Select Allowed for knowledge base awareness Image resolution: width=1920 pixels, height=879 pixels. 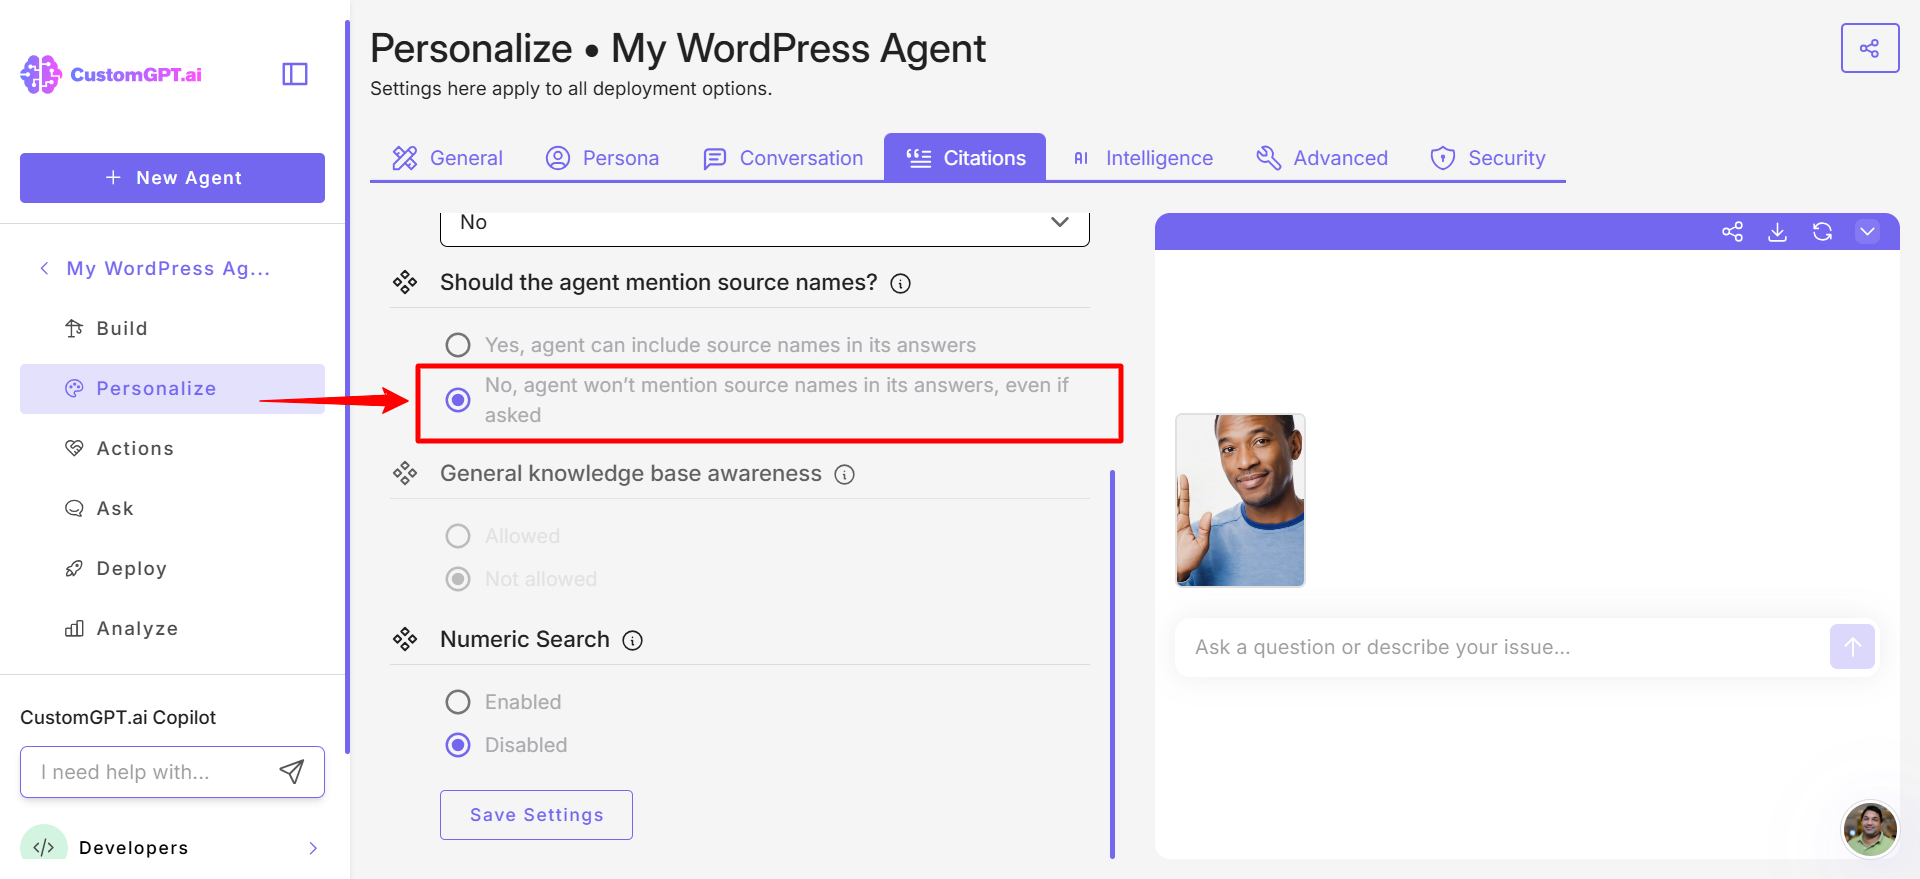[x=458, y=536]
